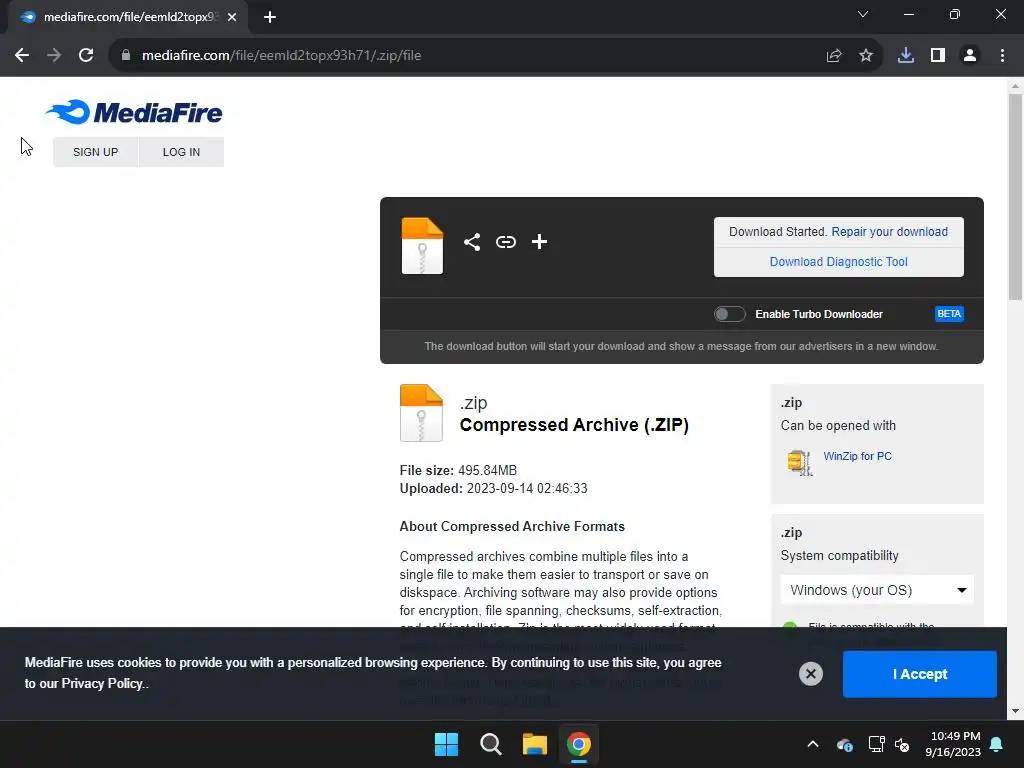This screenshot has width=1024, height=768.
Task: Open Windows taskbar search
Action: pyautogui.click(x=490, y=744)
